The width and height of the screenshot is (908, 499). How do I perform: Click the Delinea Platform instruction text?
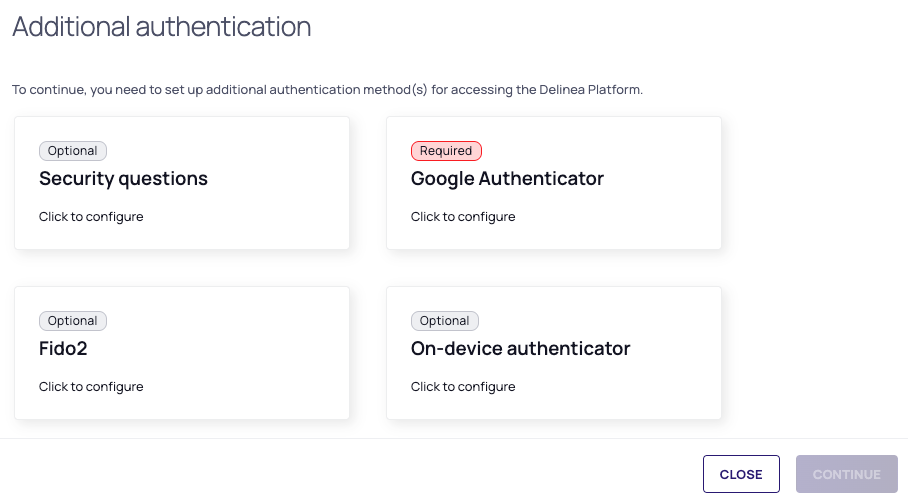pos(327,90)
